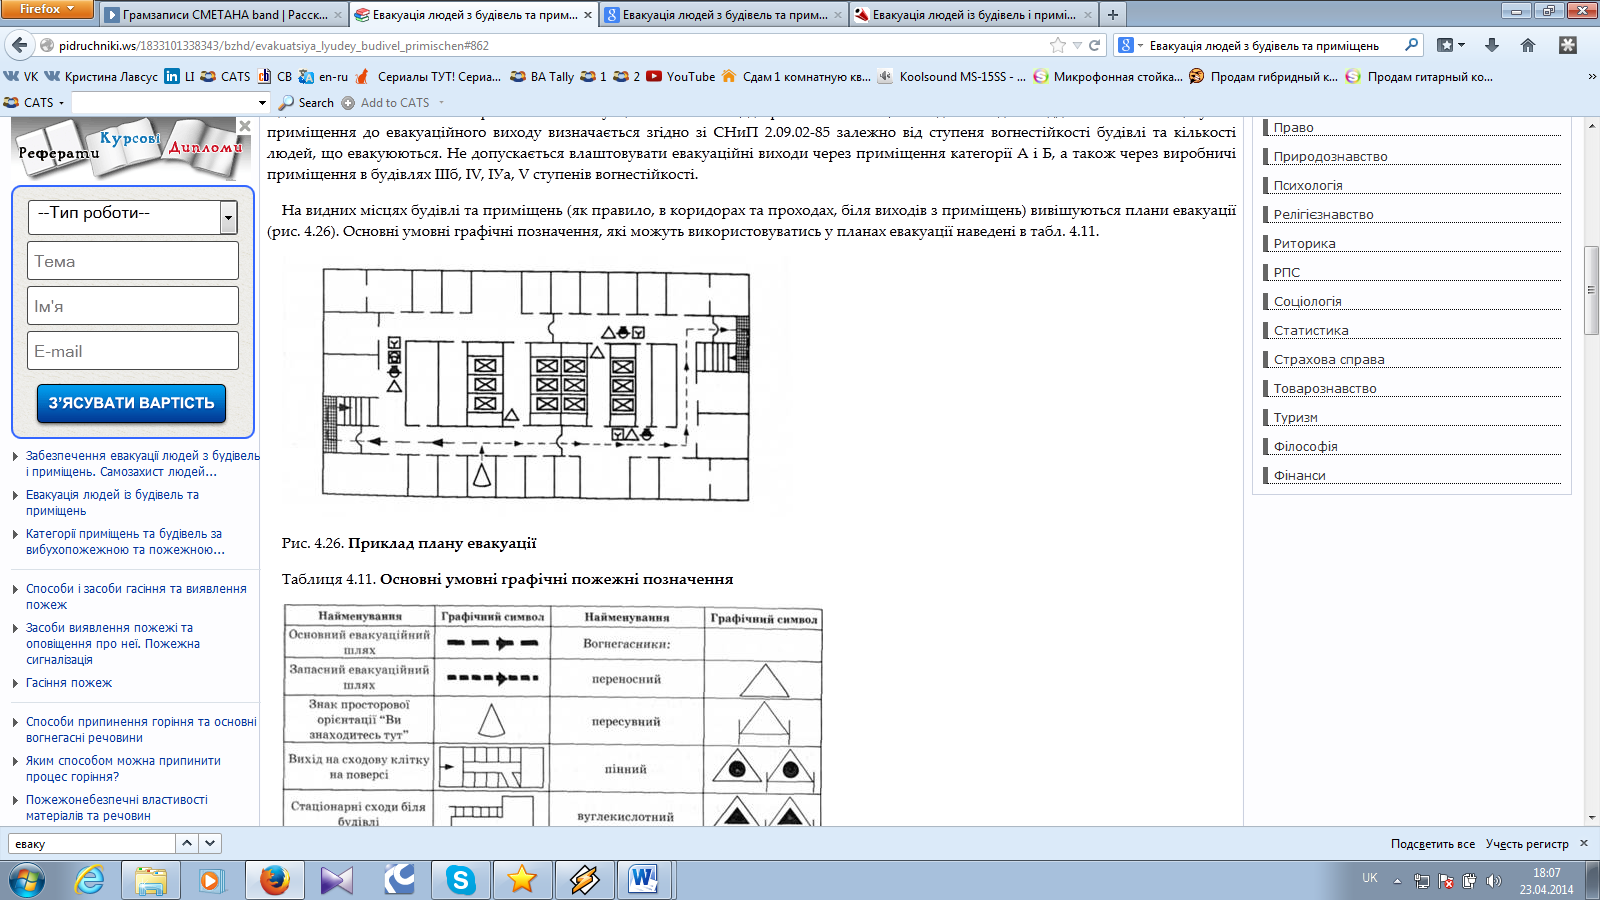1600x900 pixels.
Task: Switch to Грамзаписи СМЕТАНА band tab
Action: click(223, 15)
